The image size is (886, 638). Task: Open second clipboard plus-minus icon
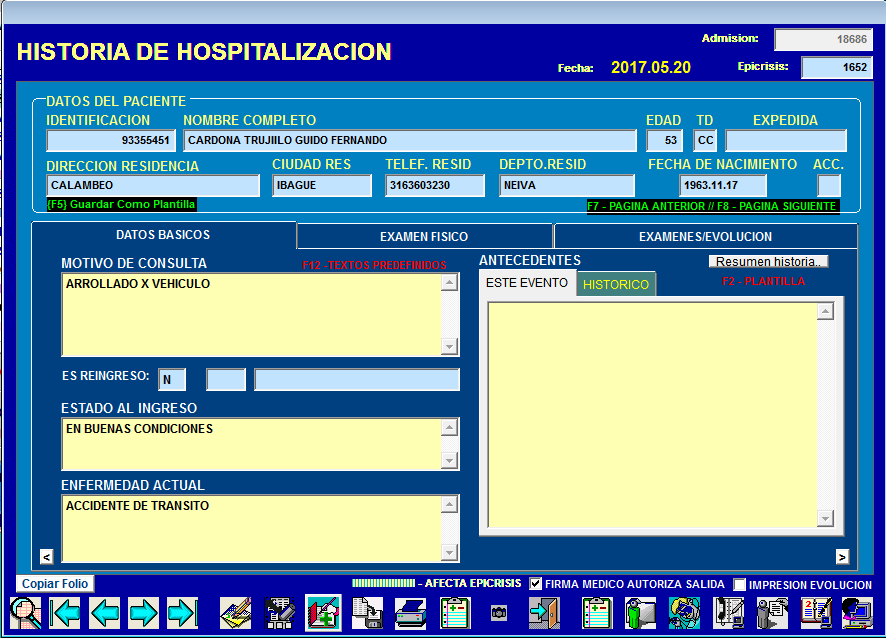pos(597,613)
